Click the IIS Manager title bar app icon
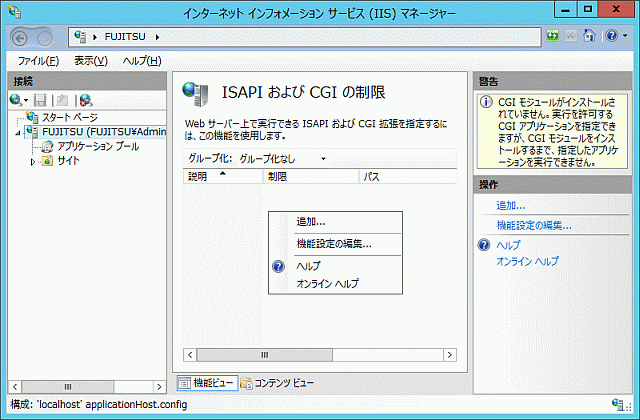 (x=15, y=12)
